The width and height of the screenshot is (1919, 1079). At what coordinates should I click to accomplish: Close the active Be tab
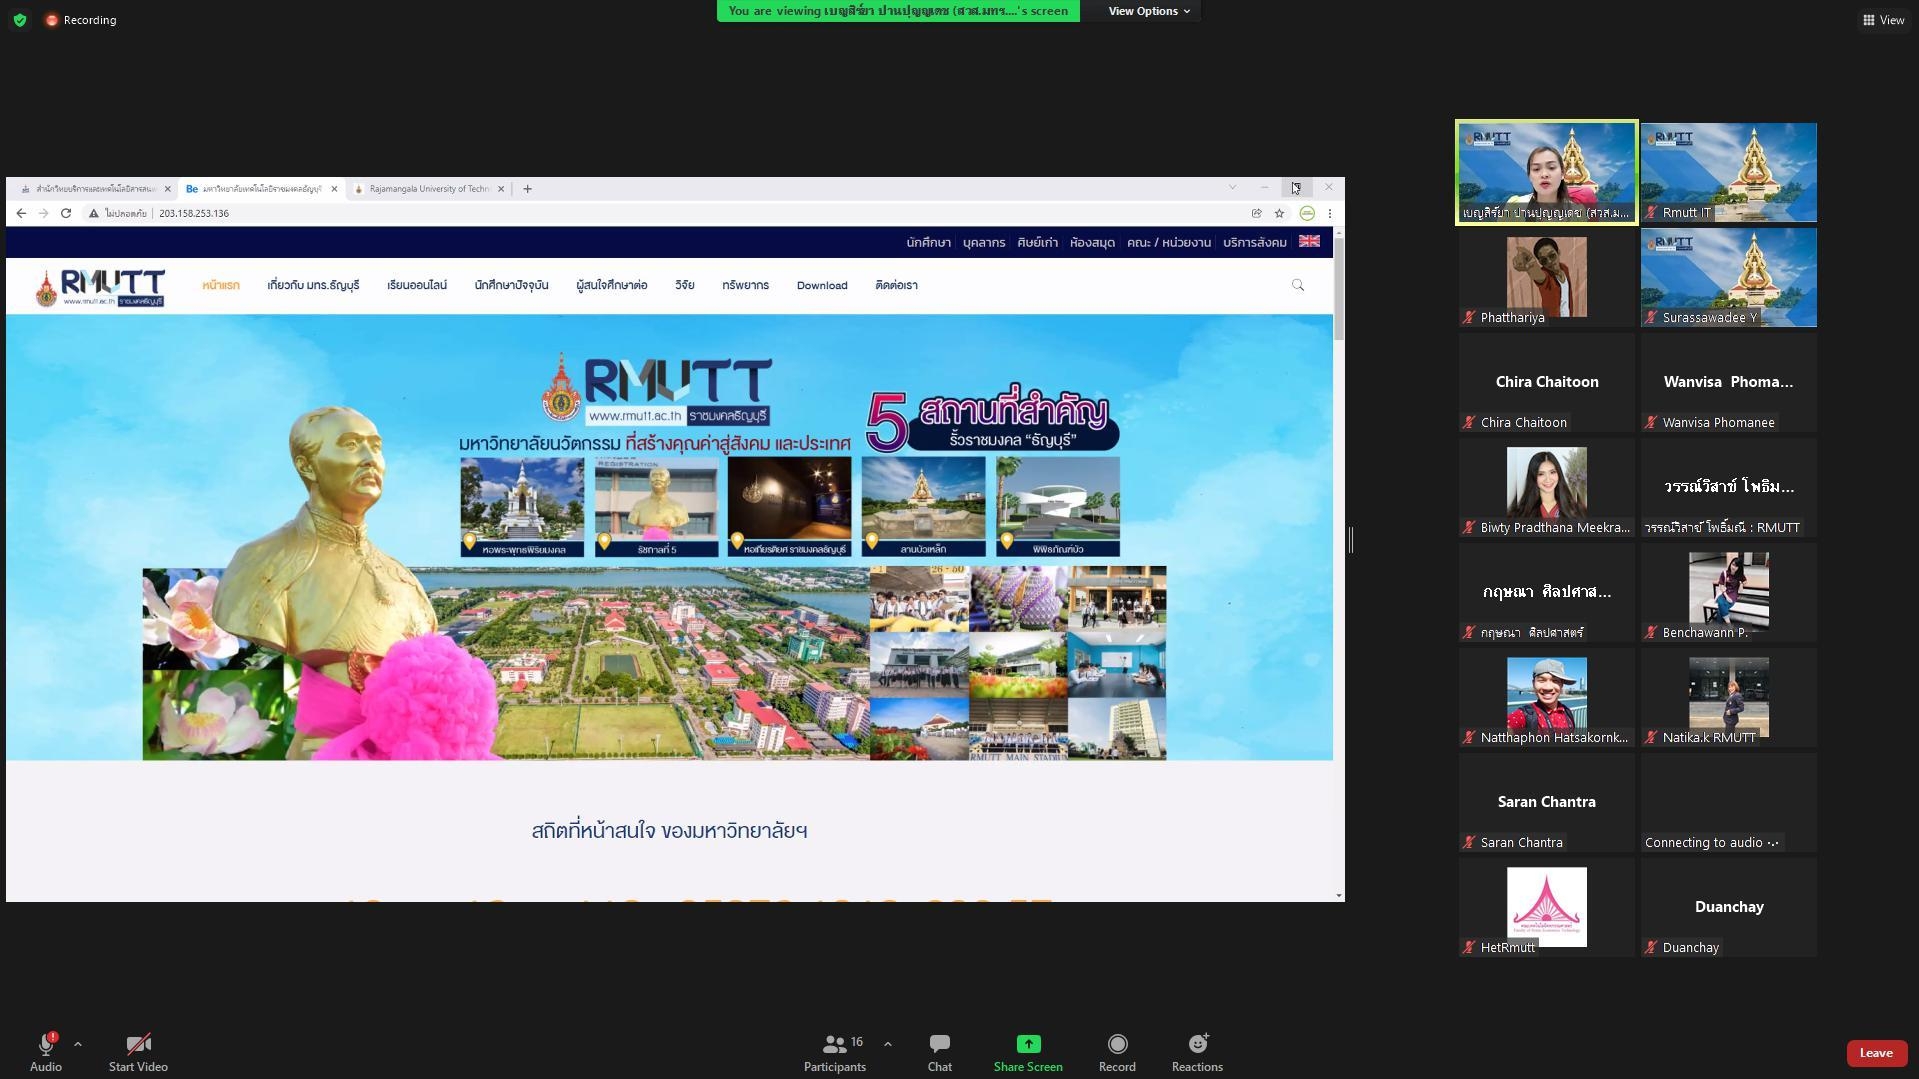click(x=334, y=188)
